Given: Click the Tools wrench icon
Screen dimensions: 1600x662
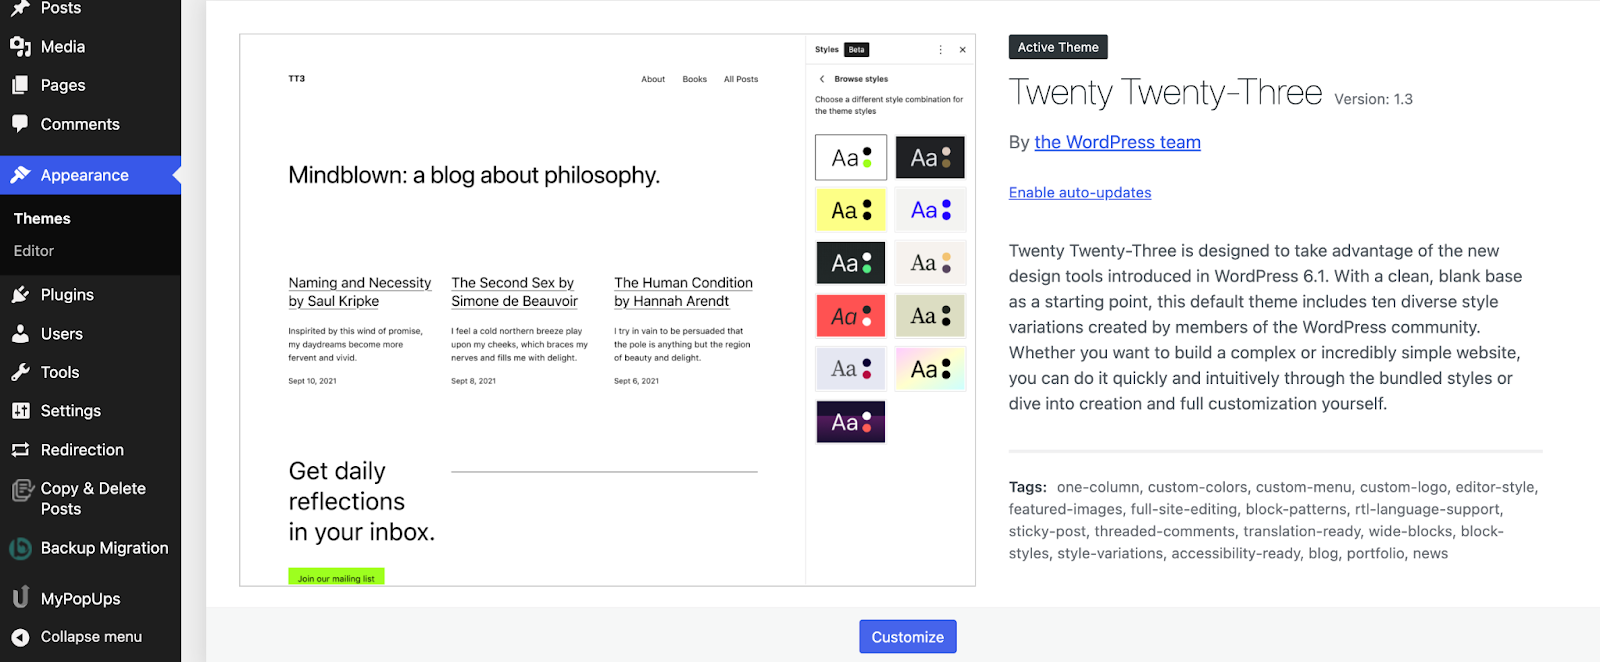Looking at the screenshot, I should coord(20,372).
